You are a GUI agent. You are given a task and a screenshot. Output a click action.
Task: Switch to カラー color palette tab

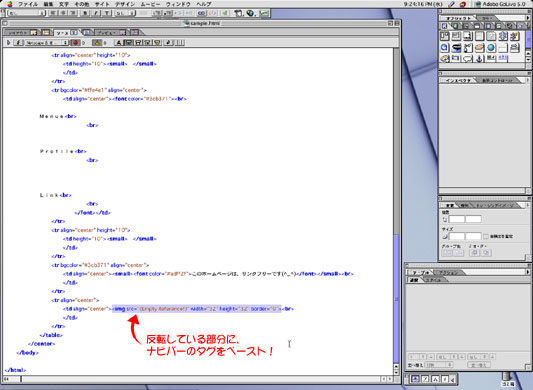tap(487, 18)
